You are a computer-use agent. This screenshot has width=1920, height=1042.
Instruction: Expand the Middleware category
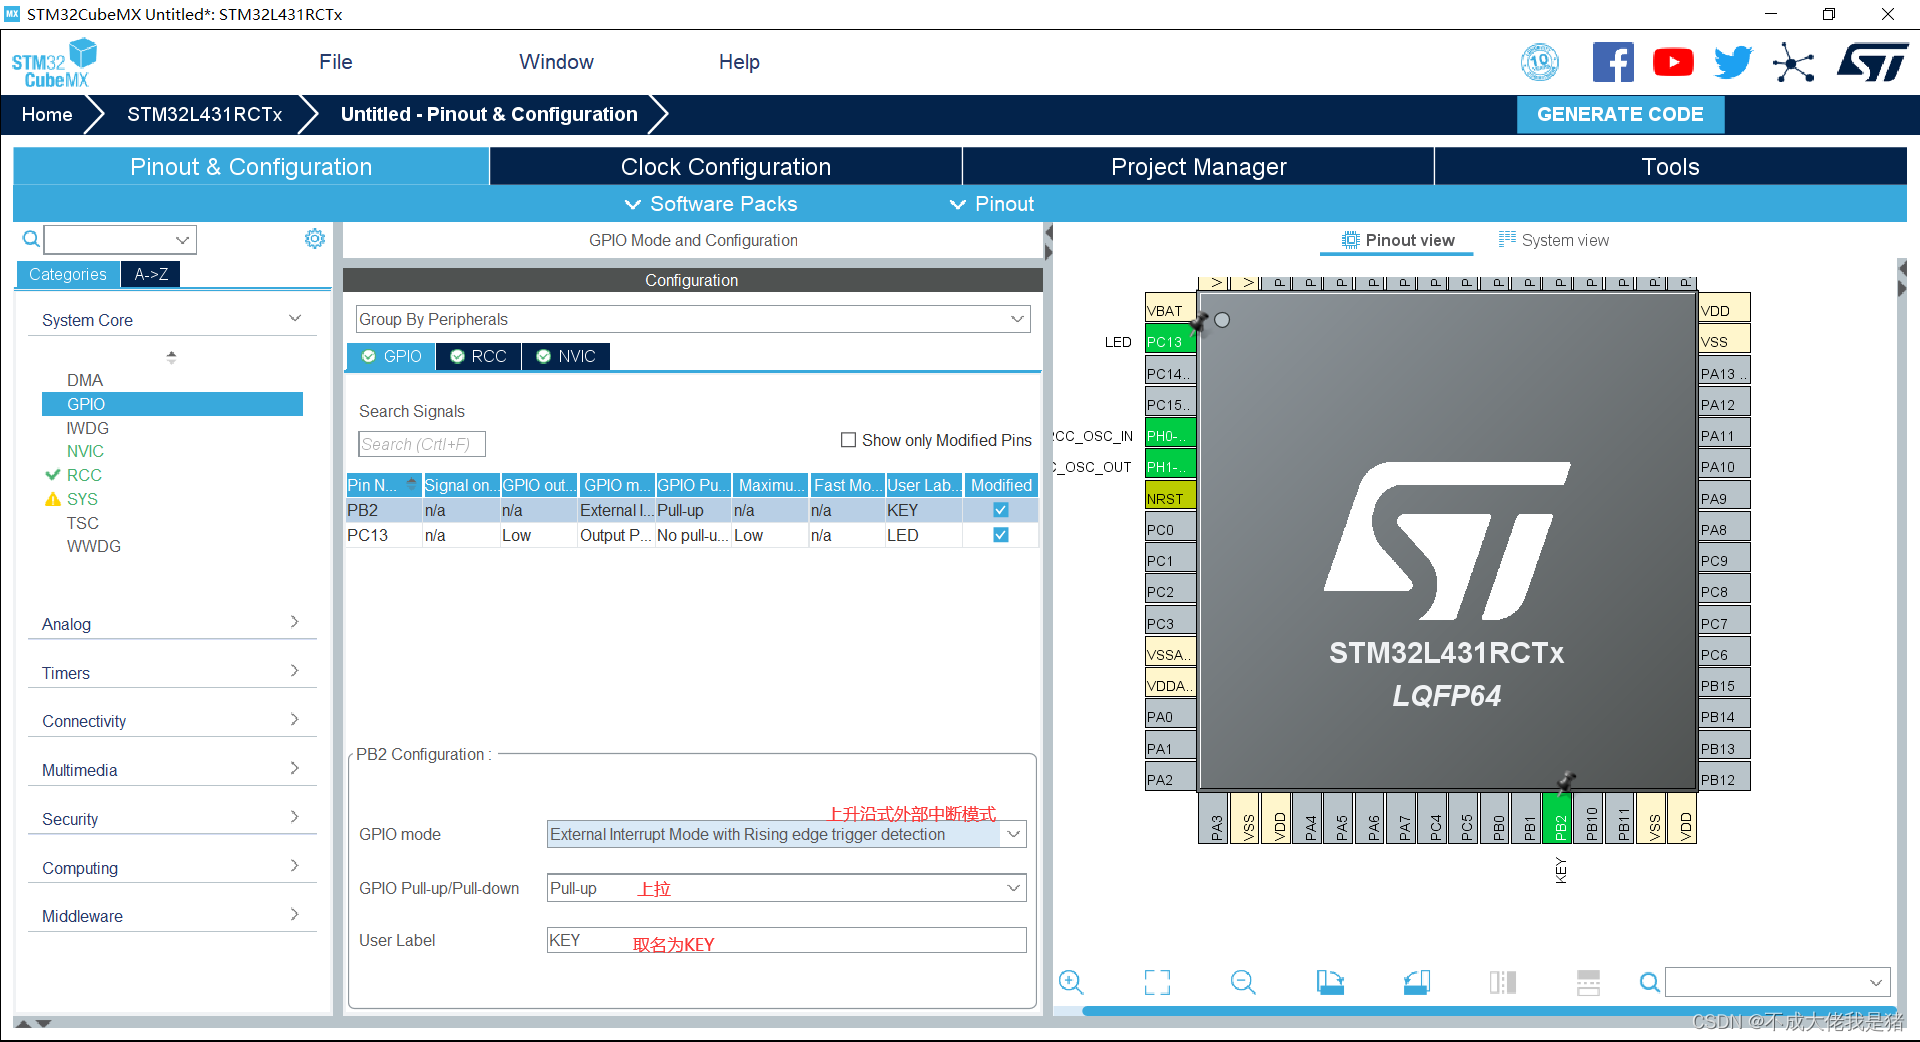click(170, 916)
